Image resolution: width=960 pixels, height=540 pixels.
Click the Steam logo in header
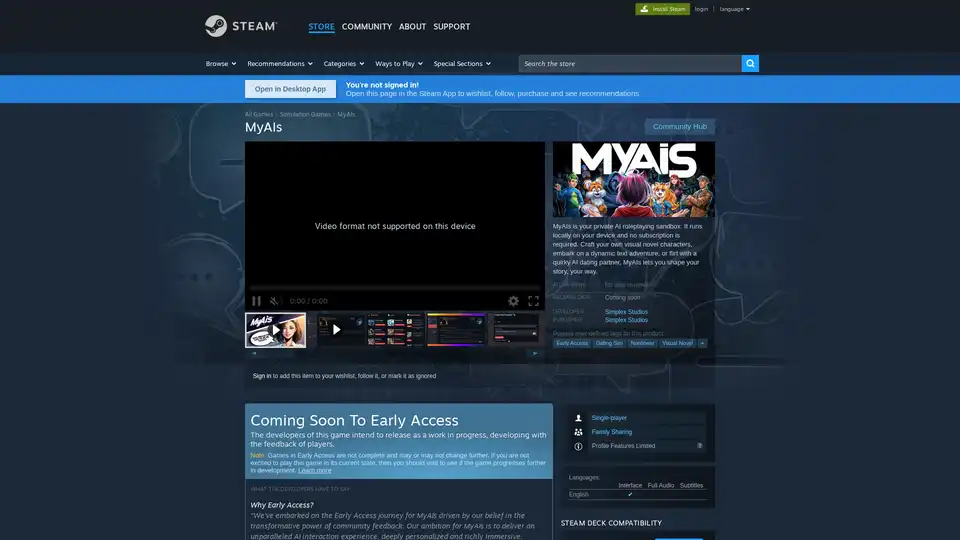pos(240,26)
